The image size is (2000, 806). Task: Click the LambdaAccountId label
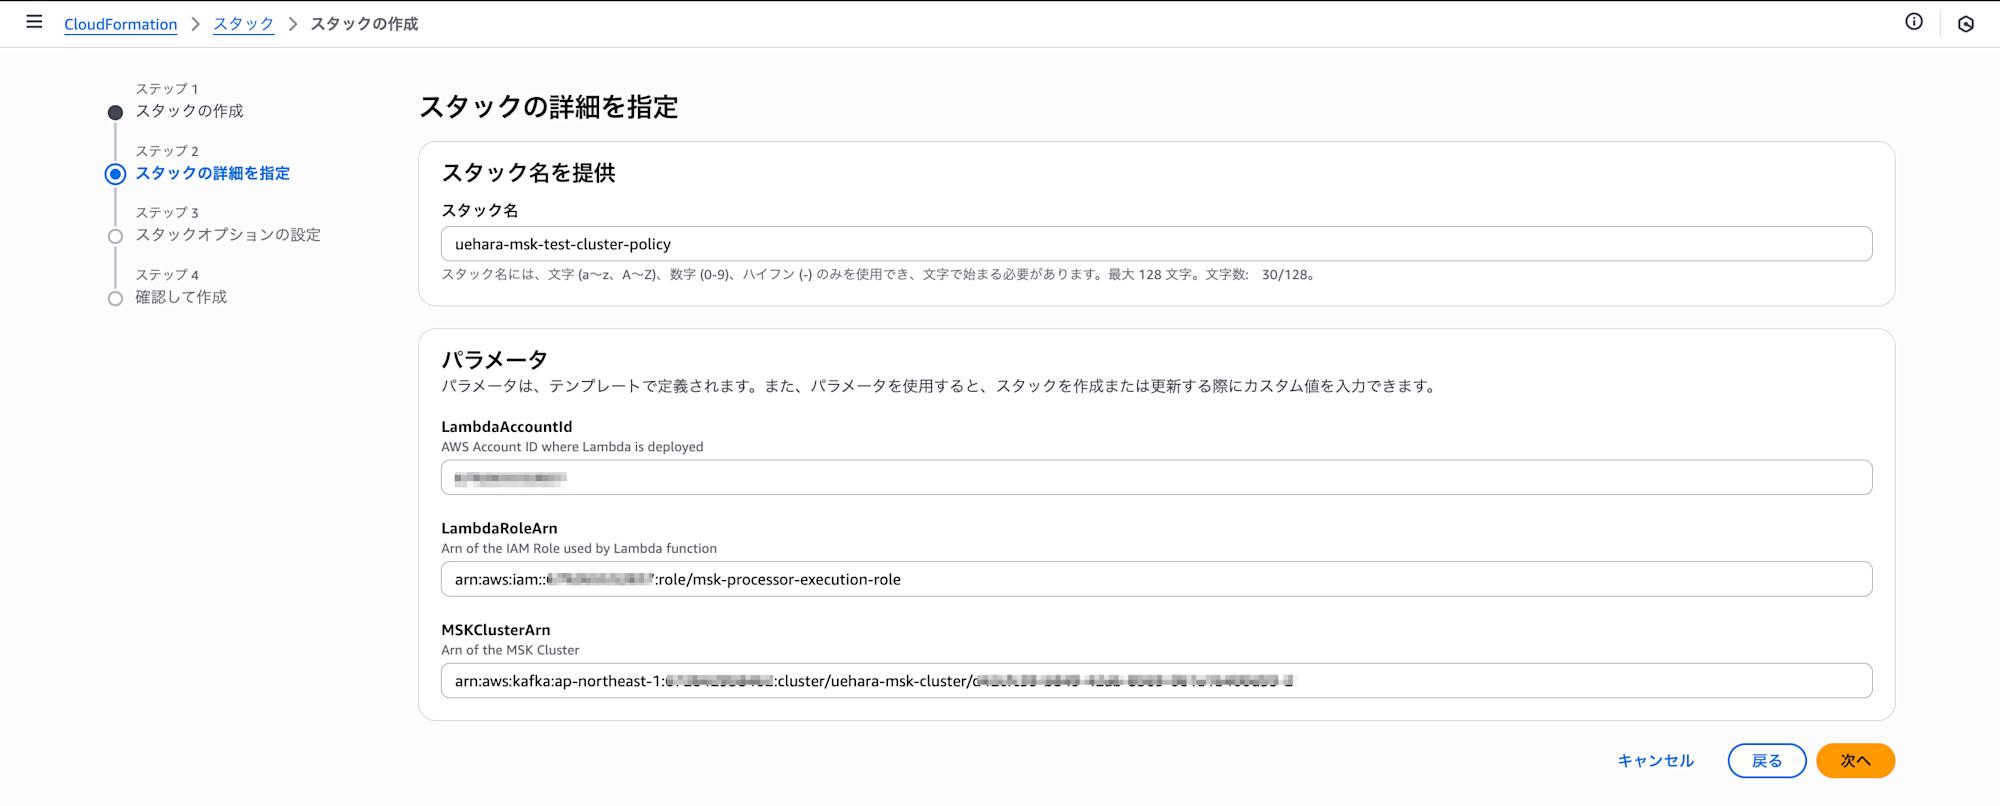(x=507, y=427)
